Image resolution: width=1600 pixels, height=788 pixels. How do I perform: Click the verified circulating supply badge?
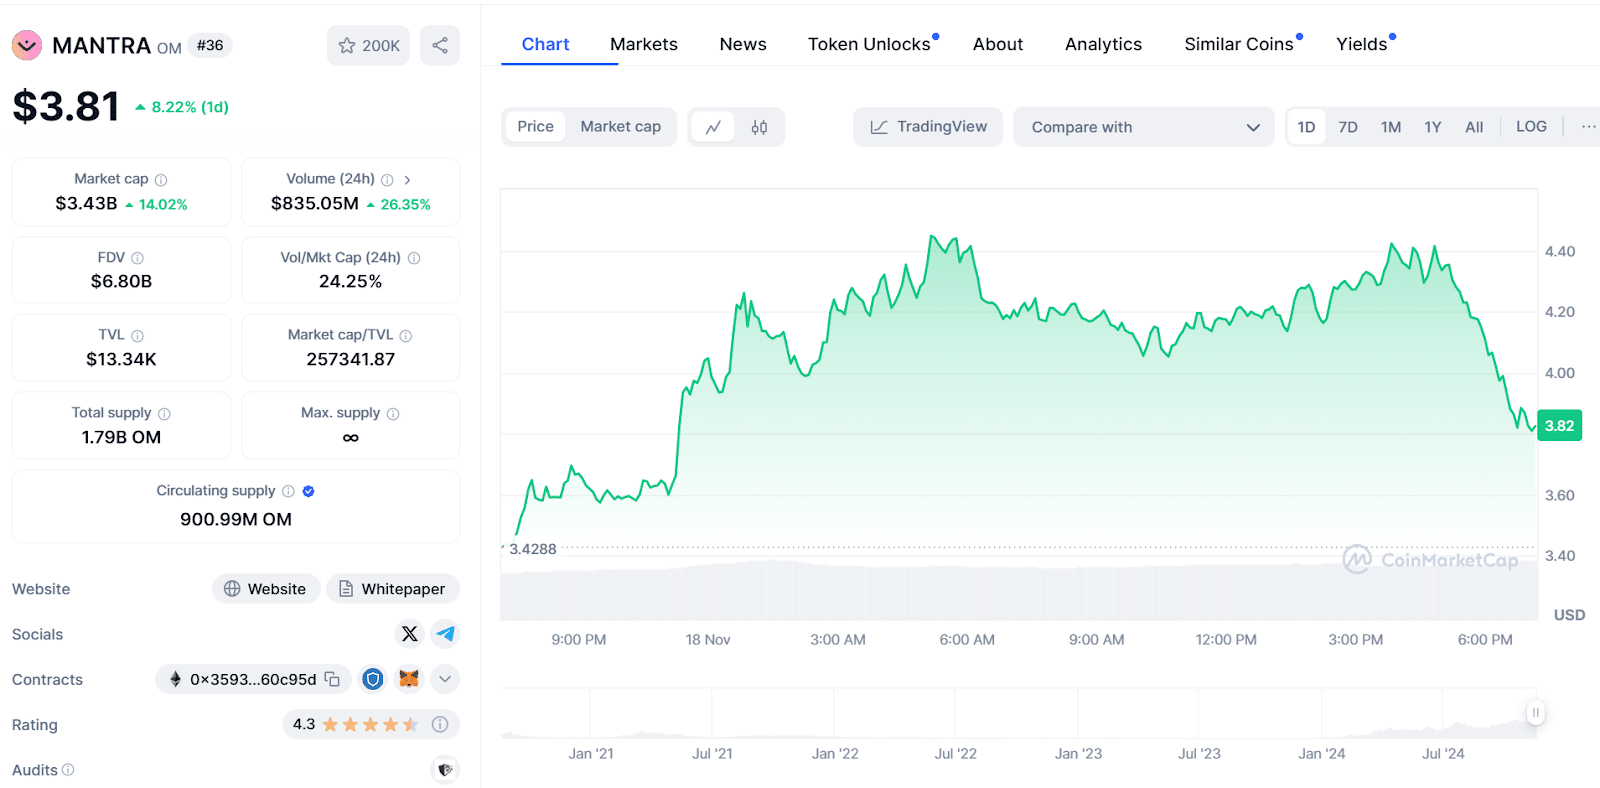coord(308,491)
